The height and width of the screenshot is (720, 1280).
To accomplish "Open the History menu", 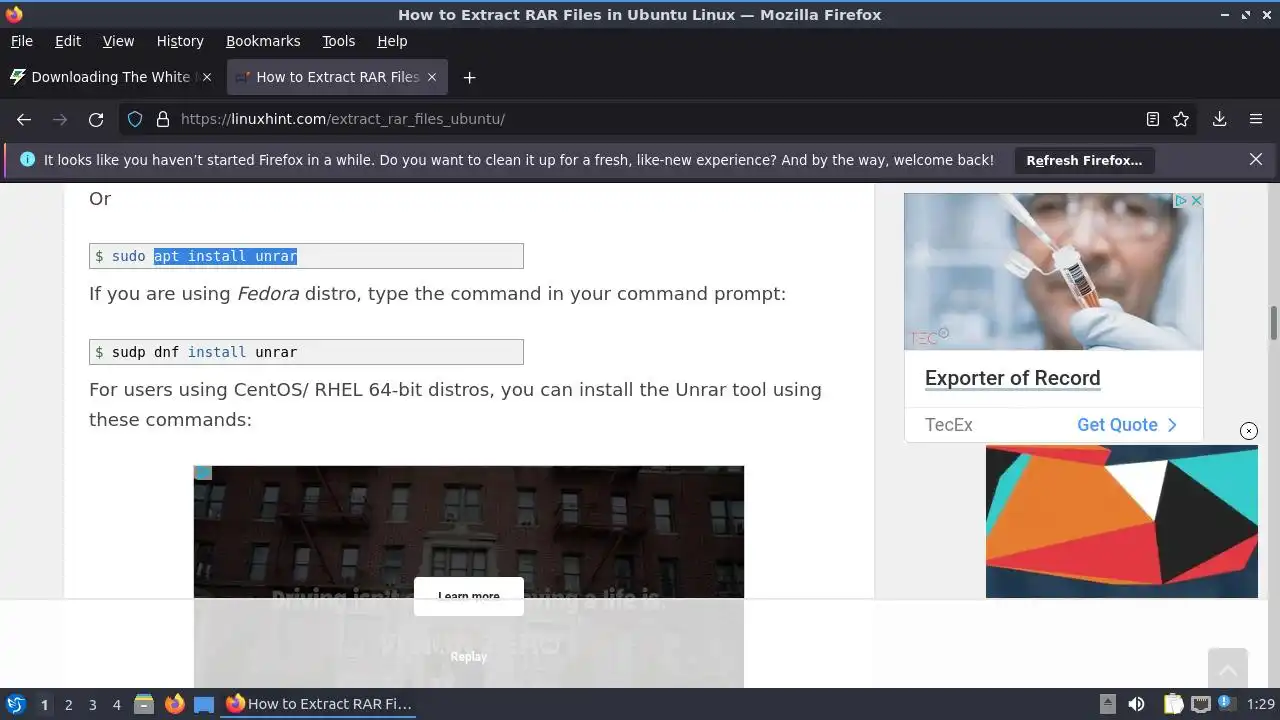I will (180, 41).
